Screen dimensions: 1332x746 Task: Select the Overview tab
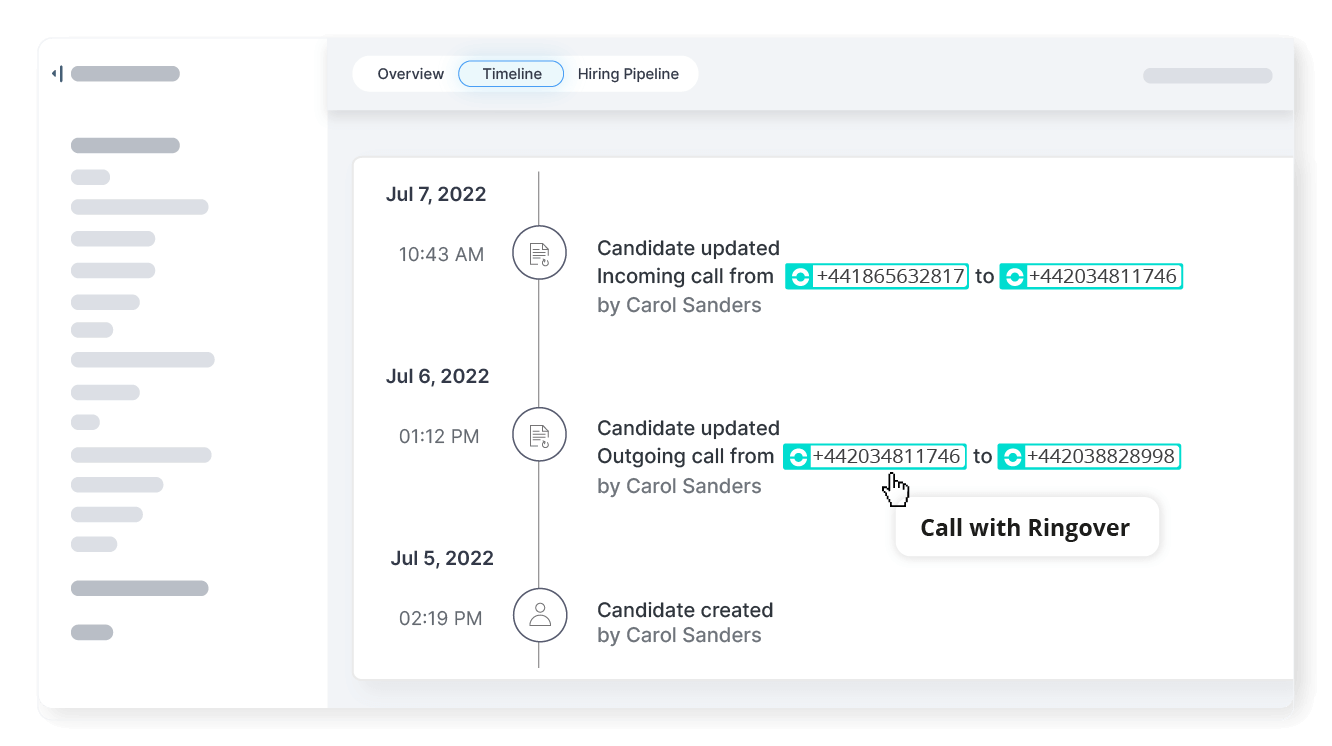[410, 73]
